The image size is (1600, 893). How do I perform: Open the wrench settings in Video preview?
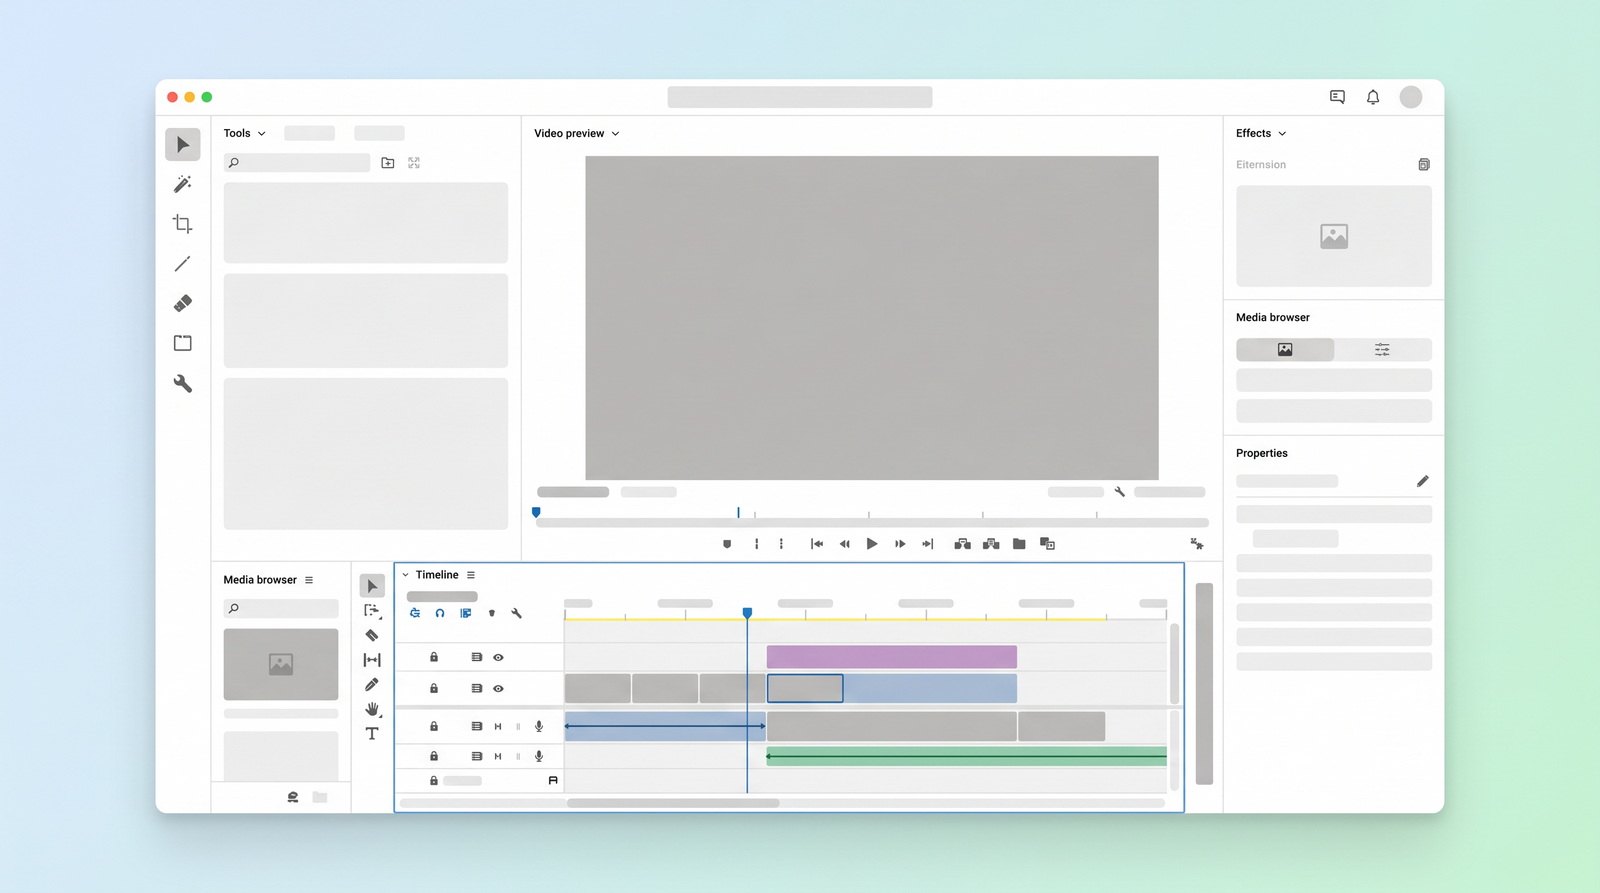pos(1120,492)
